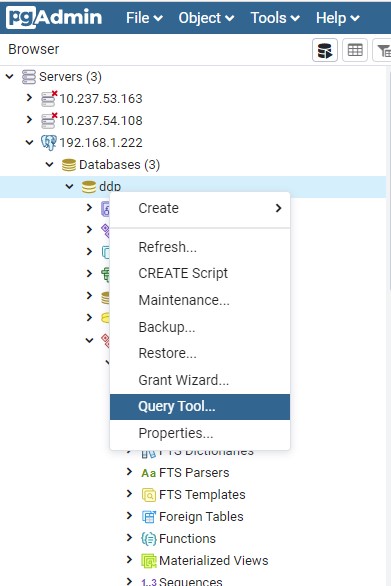
Task: Expand the Materialized Views node
Action: (x=129, y=560)
